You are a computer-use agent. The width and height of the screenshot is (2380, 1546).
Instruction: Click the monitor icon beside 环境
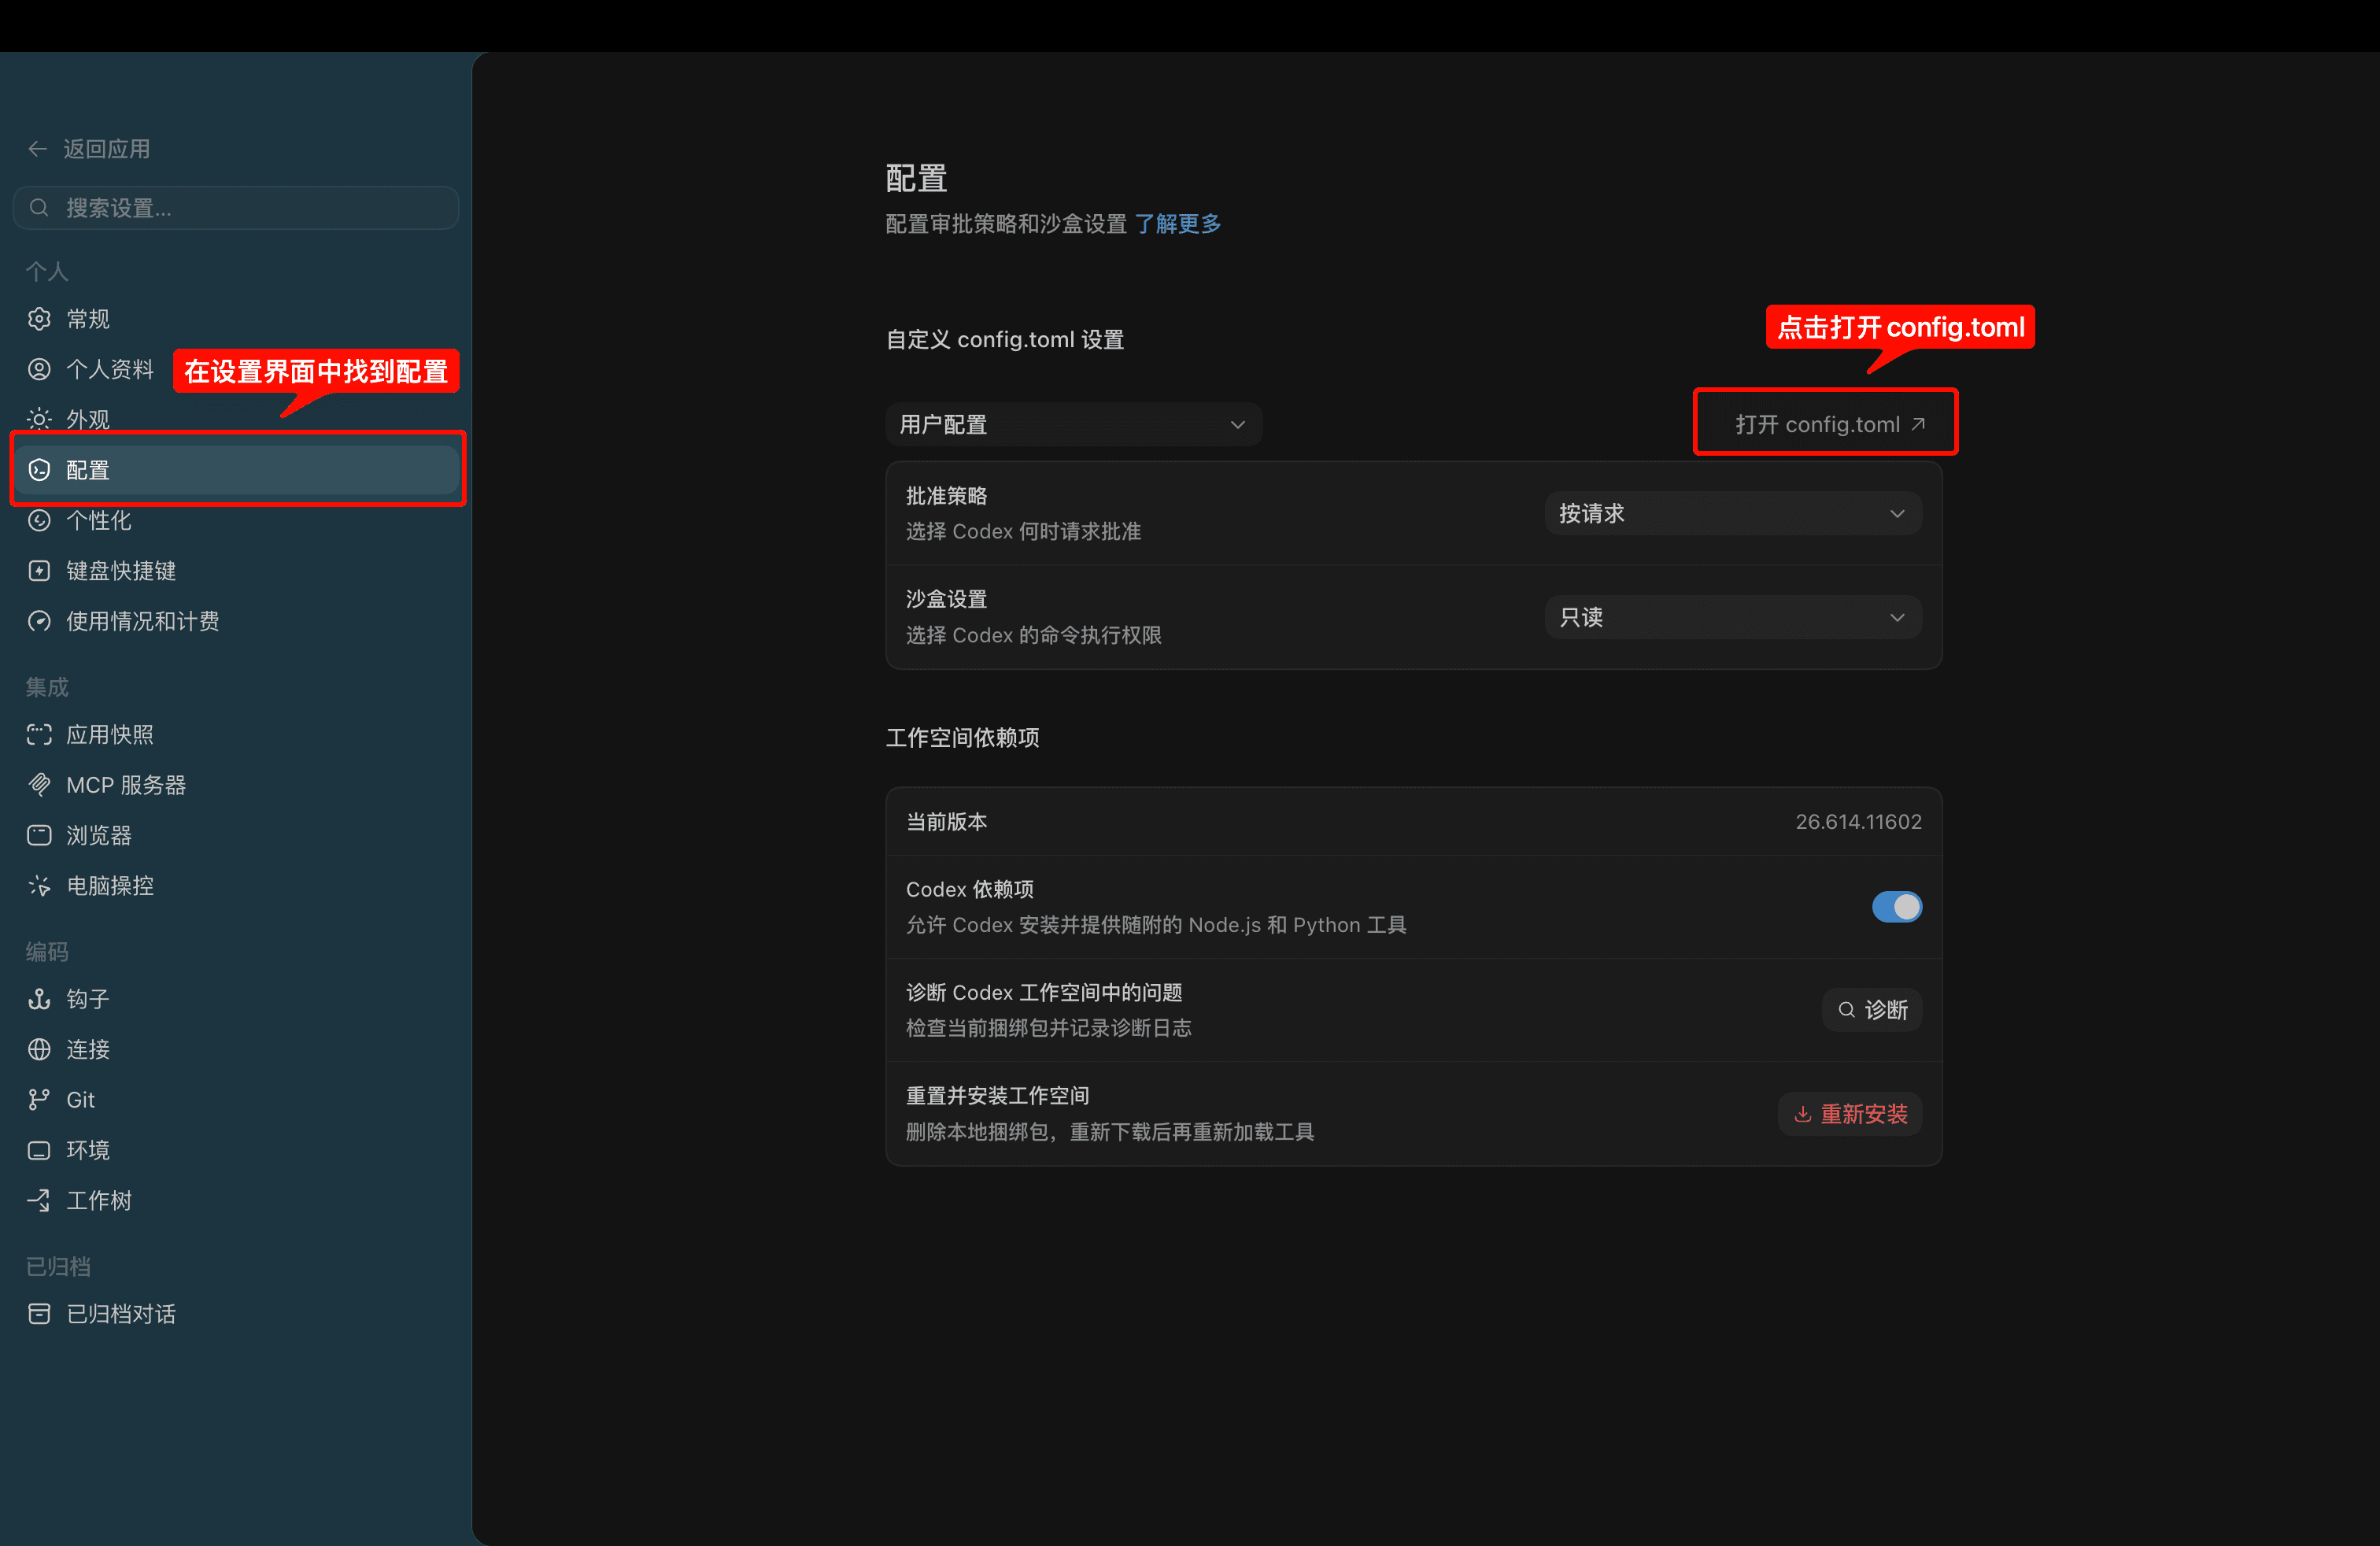point(39,1150)
